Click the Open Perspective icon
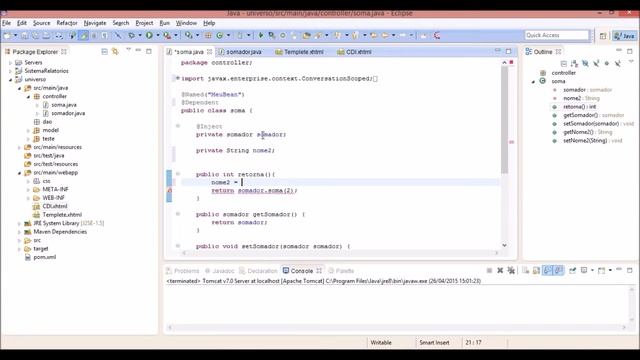The image size is (640, 360). click(x=603, y=36)
